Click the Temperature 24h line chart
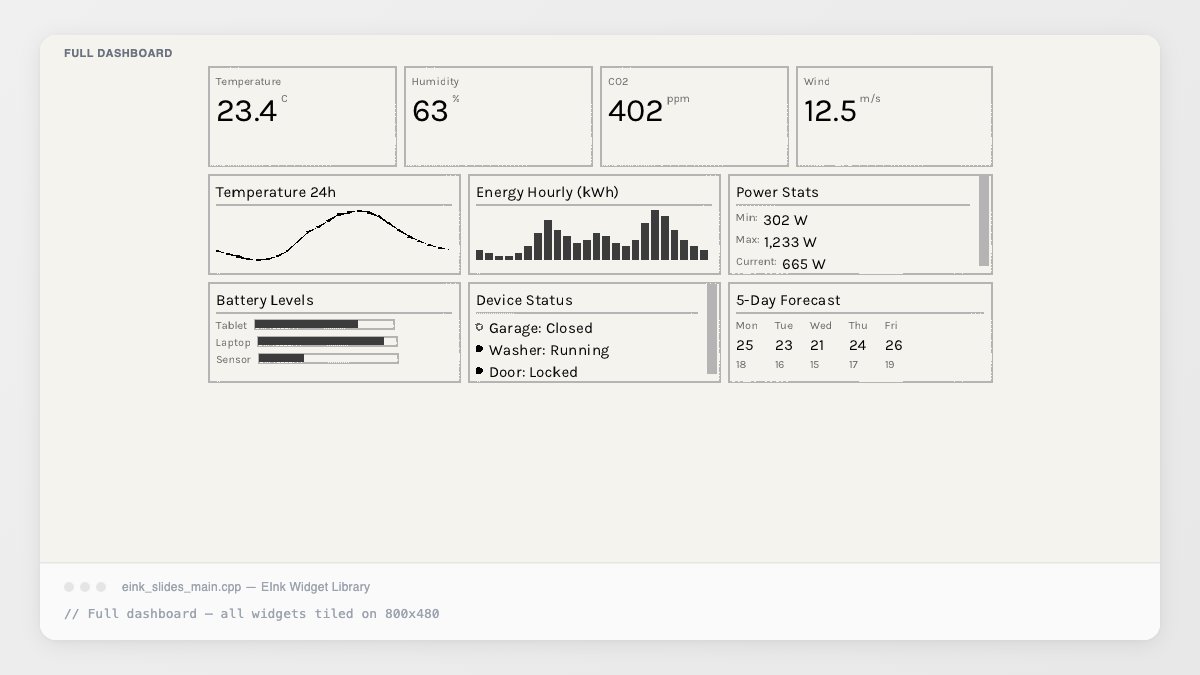This screenshot has width=1200, height=675. click(333, 236)
